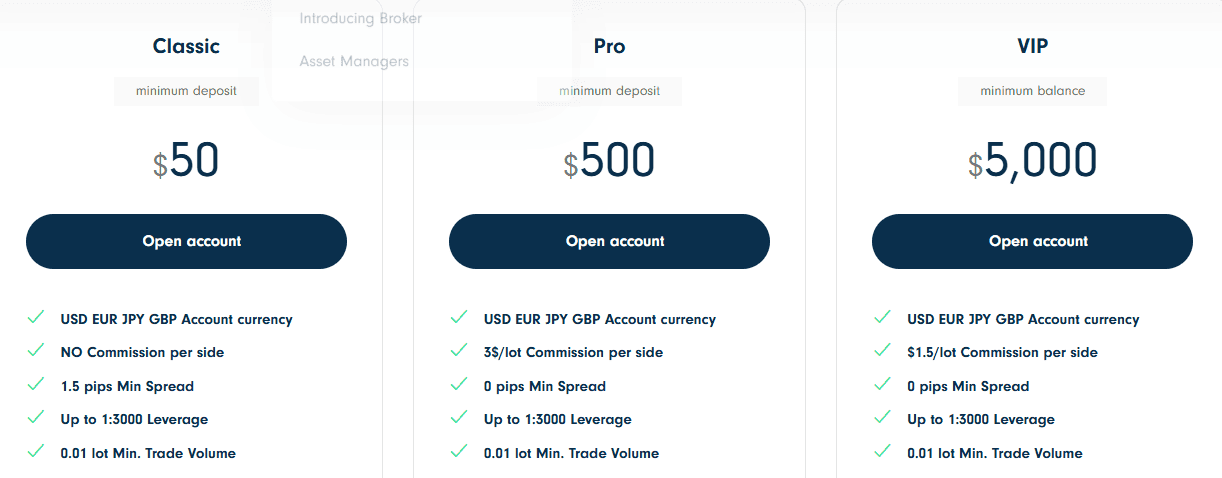Click the VIP plan heading
The height and width of the screenshot is (478, 1222).
tap(1032, 46)
